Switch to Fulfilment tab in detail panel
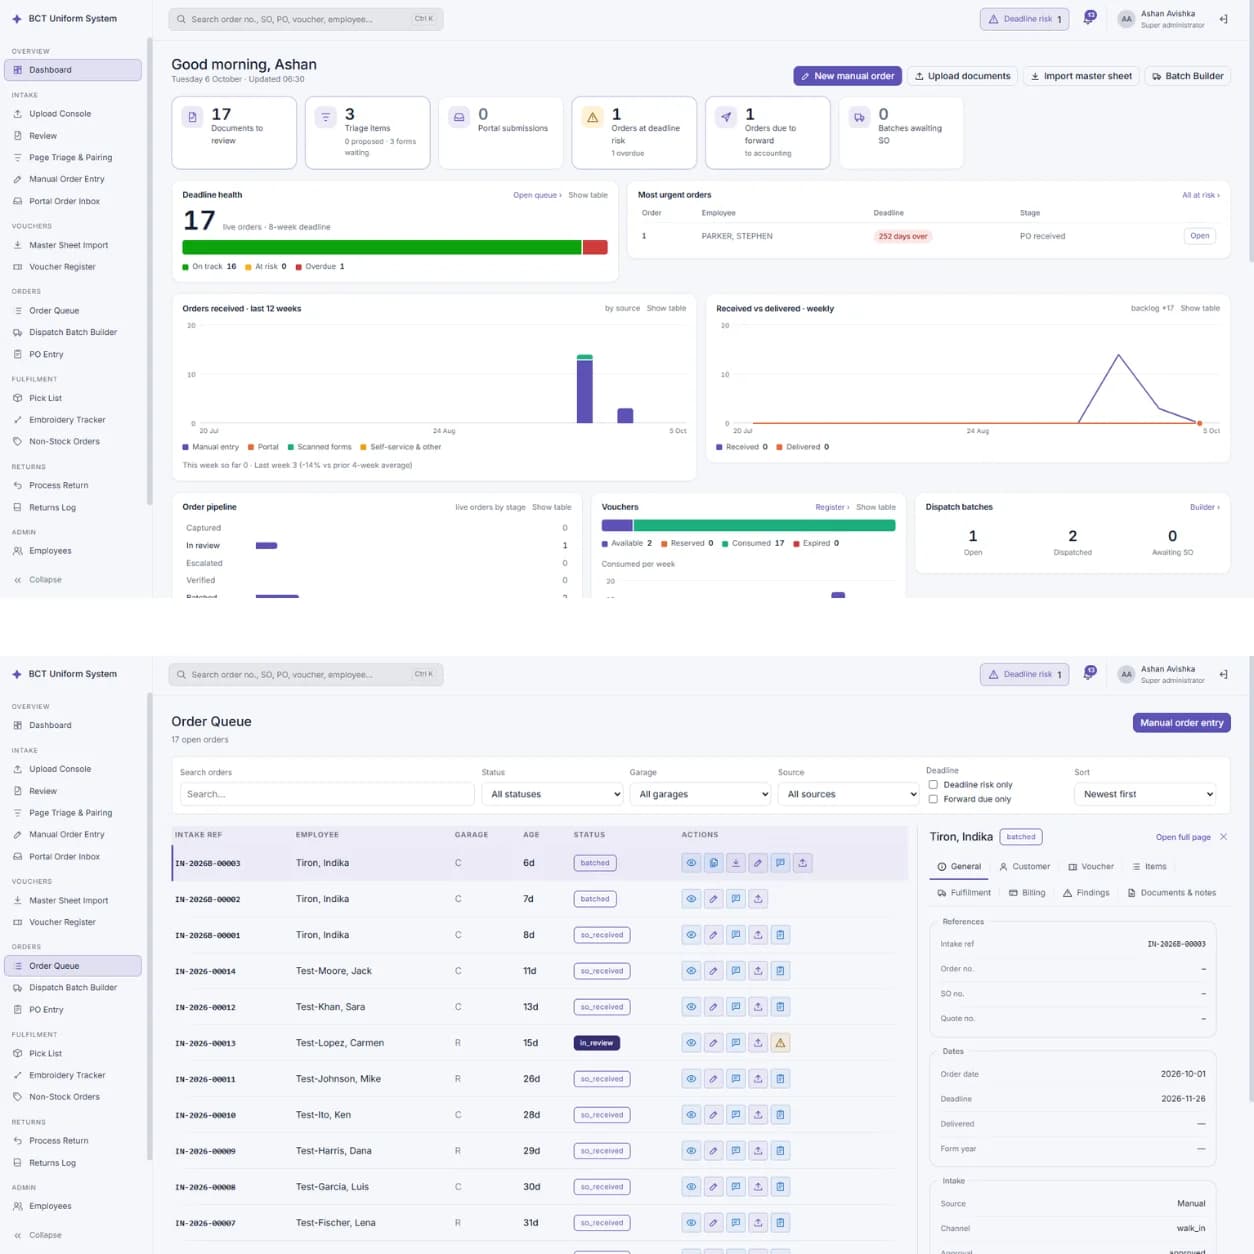 point(964,892)
